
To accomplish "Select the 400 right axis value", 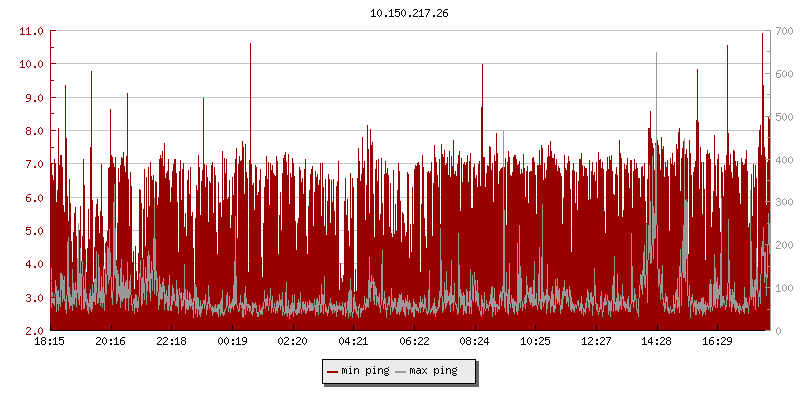I will click(x=785, y=160).
